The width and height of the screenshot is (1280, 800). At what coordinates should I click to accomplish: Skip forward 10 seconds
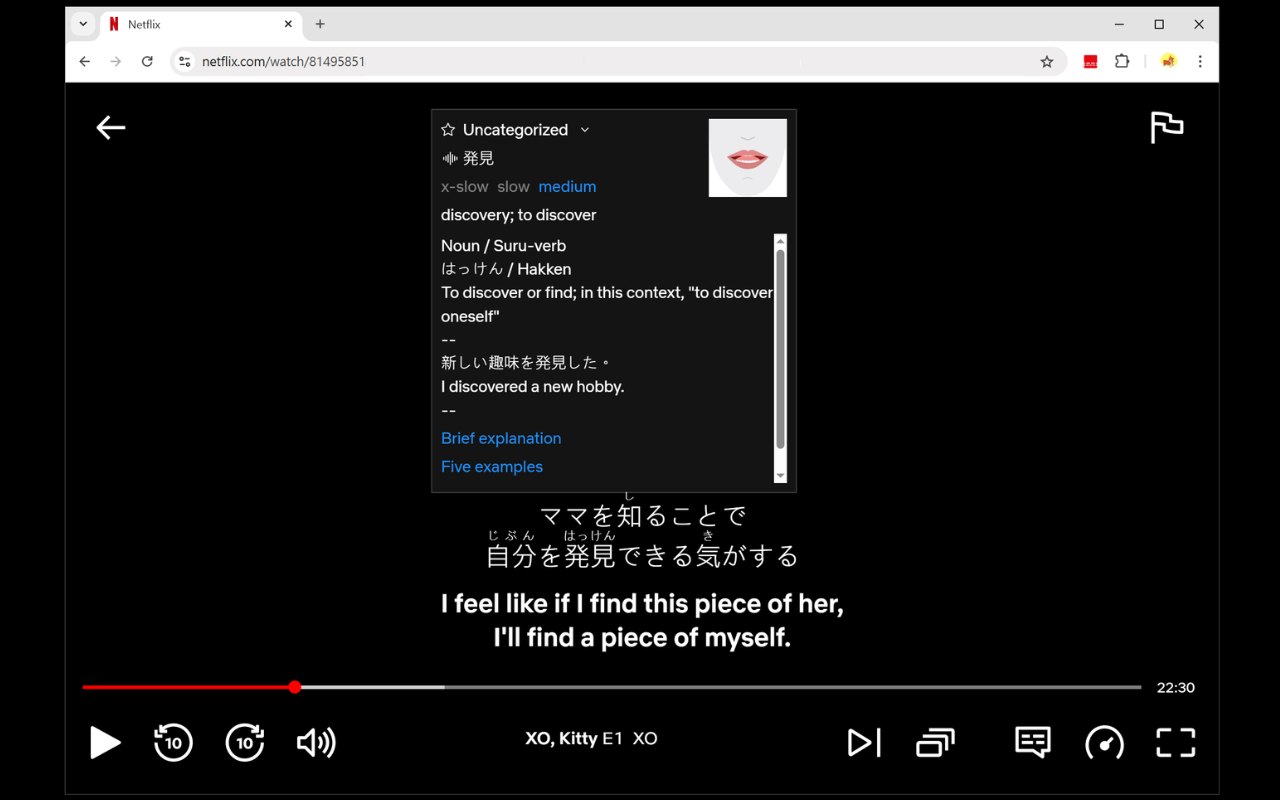point(245,742)
